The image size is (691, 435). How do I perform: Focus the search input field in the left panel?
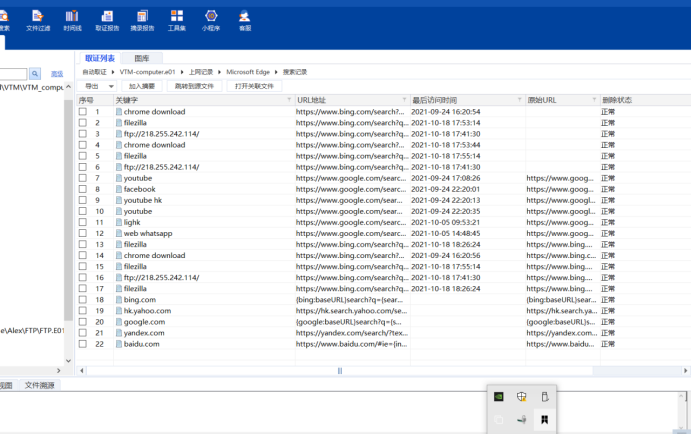(x=13, y=74)
